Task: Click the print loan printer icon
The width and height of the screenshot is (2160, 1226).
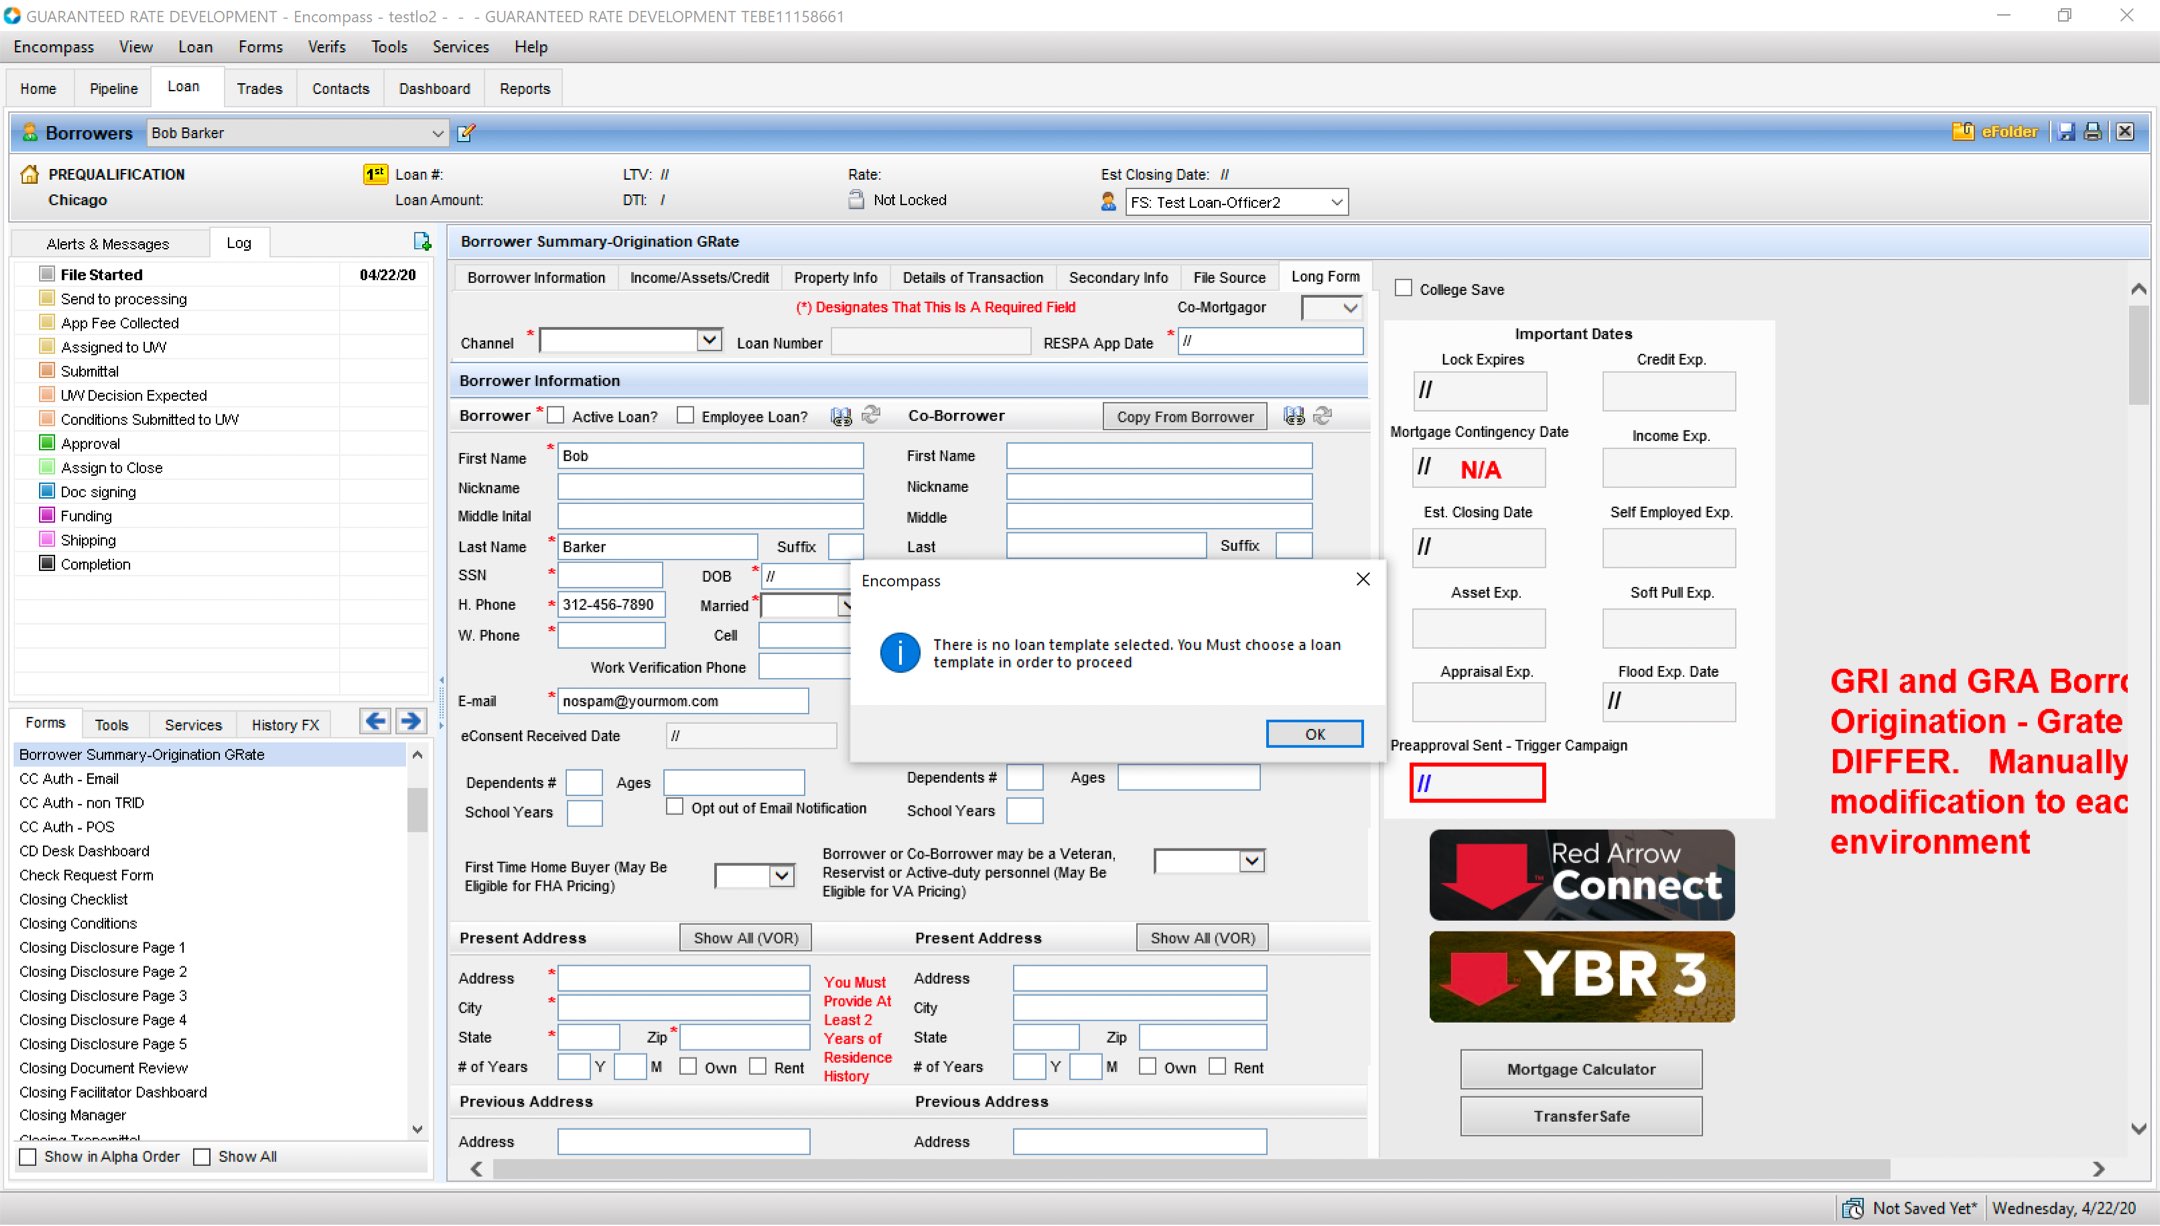Action: (x=2093, y=132)
